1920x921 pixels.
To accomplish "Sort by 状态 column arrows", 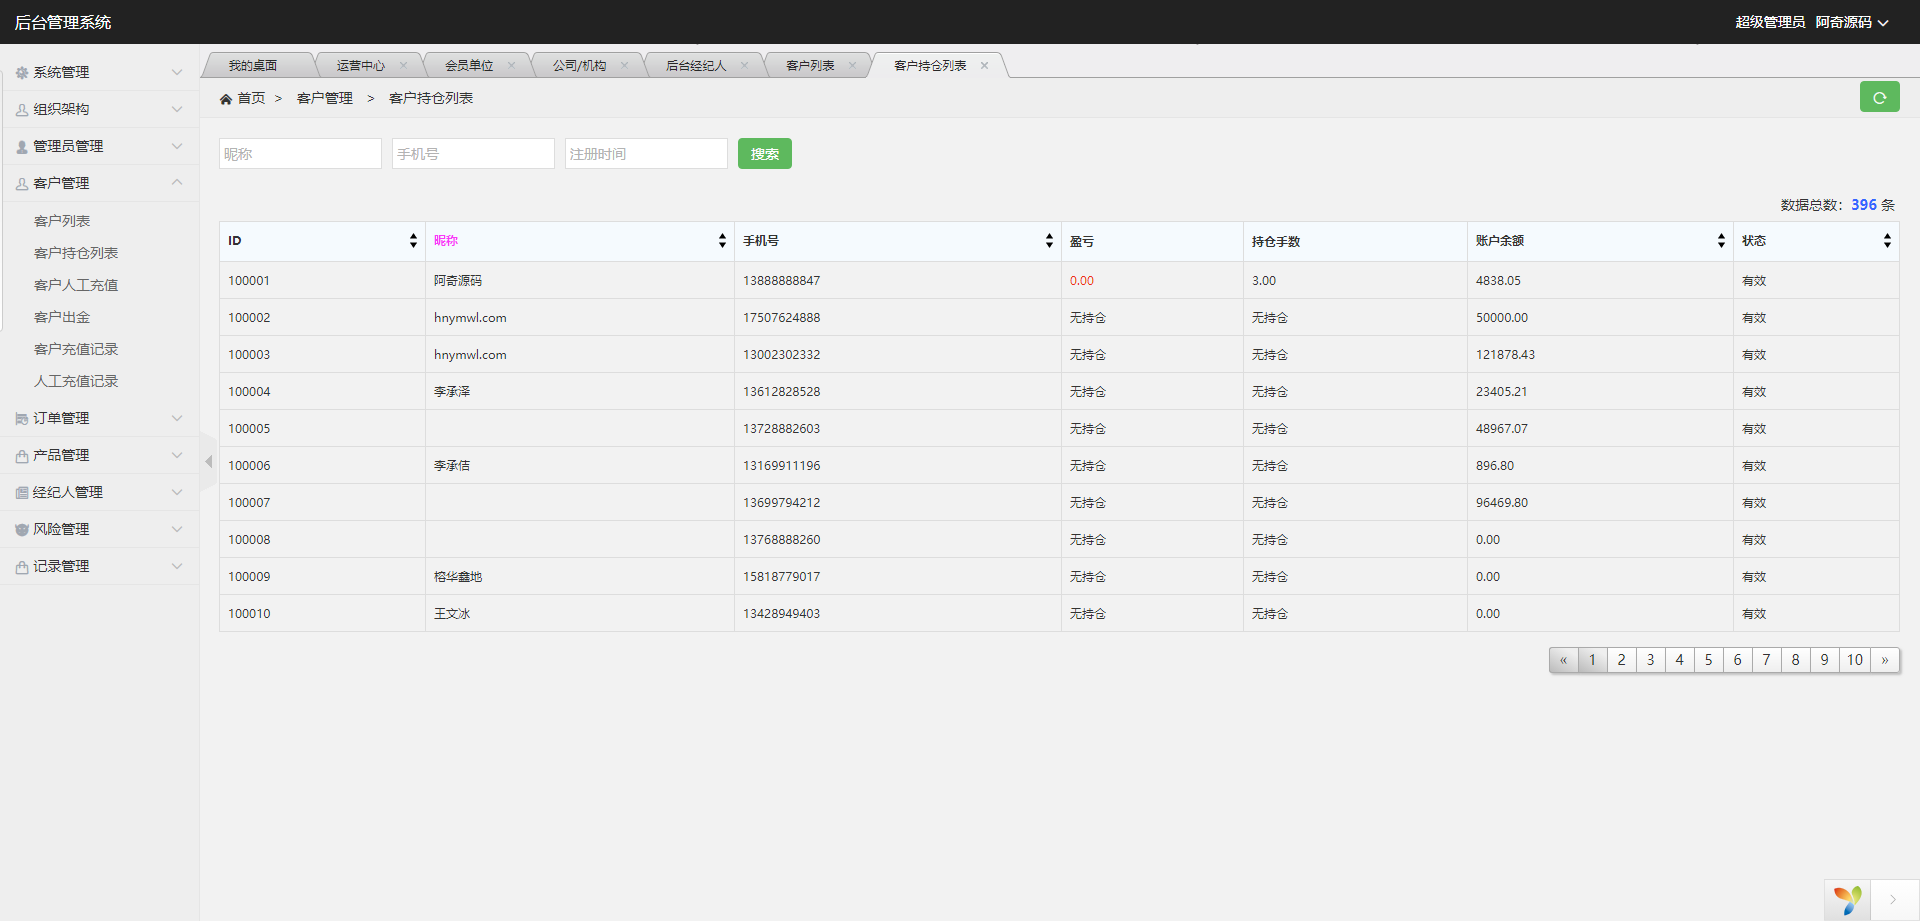I will pos(1887,241).
